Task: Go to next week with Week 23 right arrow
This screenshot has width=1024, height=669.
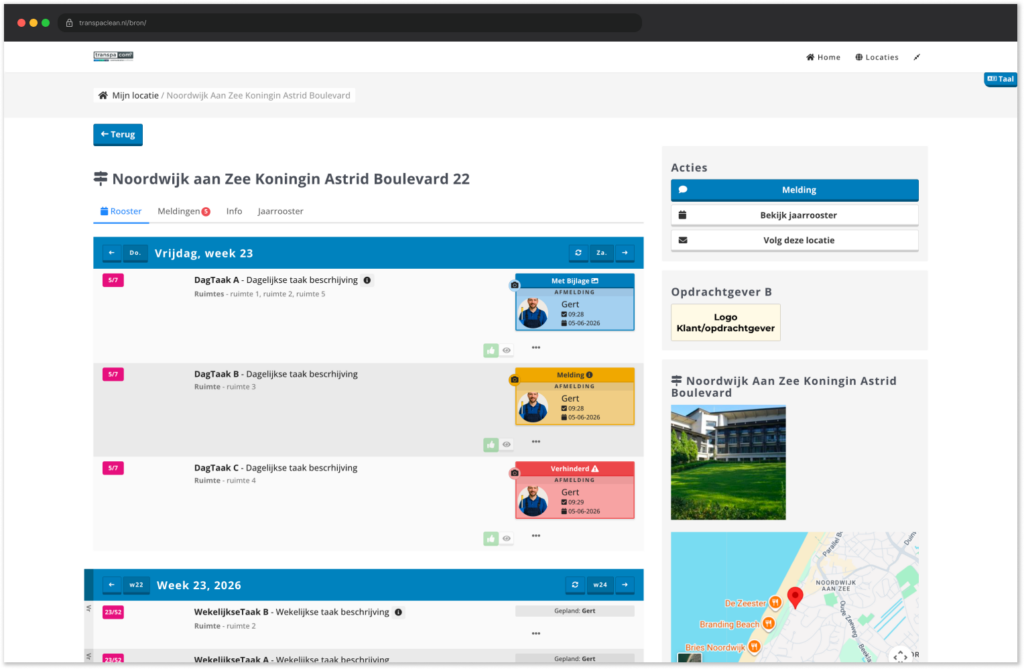Action: (625, 585)
